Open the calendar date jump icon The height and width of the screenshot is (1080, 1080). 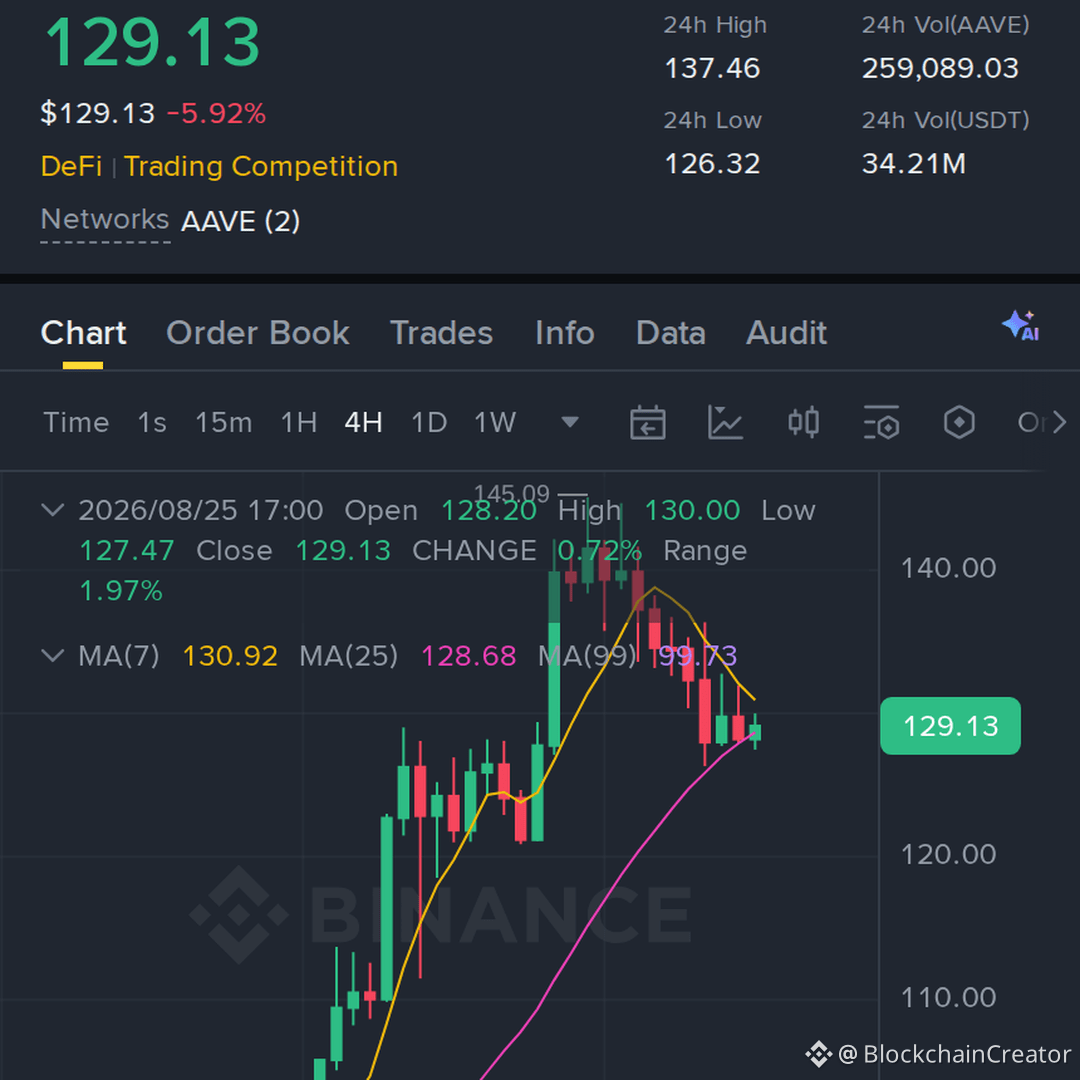[647, 422]
